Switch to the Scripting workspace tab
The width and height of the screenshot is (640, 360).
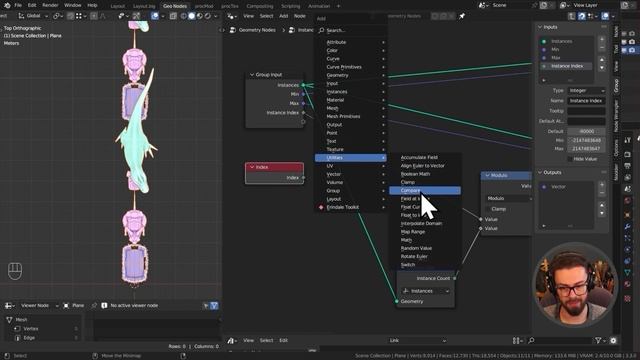point(291,6)
